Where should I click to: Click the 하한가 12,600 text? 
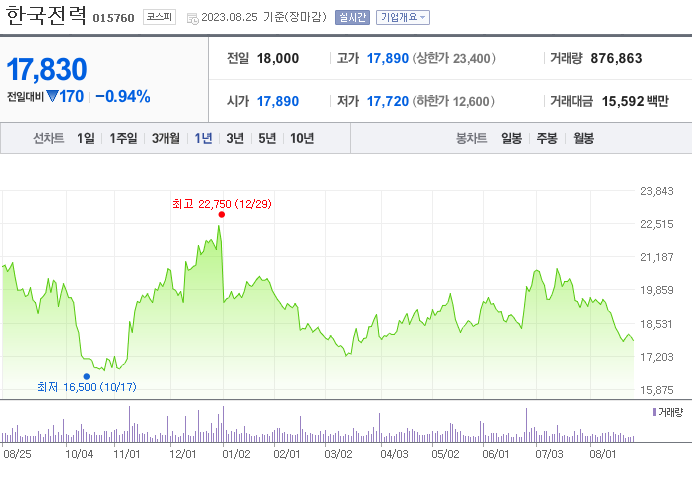454,101
